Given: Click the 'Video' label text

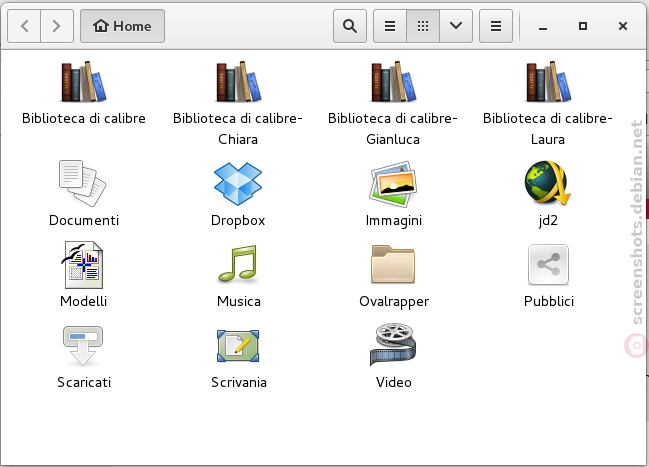Looking at the screenshot, I should (x=394, y=383).
